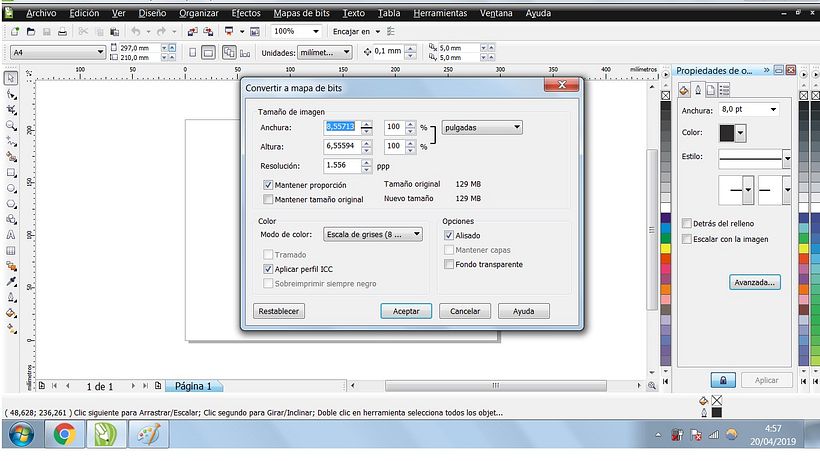Select portrait page orientation icon
This screenshot has width=820, height=461.
pyautogui.click(x=192, y=53)
